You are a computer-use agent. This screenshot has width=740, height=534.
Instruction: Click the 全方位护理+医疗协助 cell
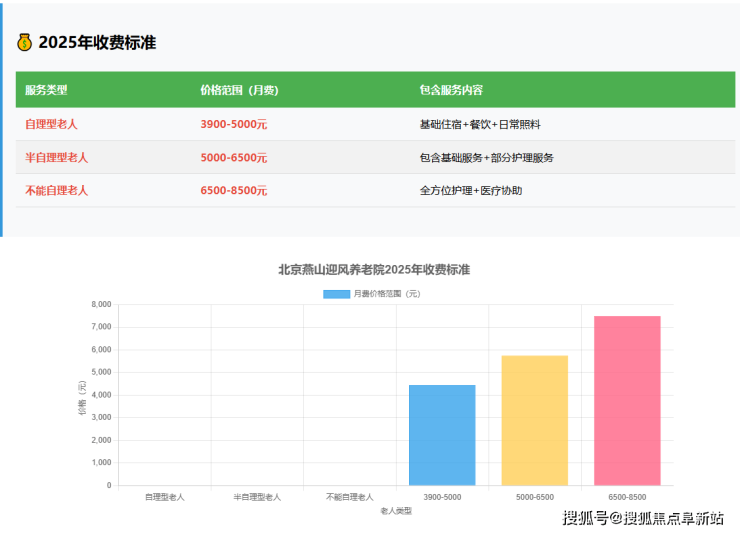[470, 190]
